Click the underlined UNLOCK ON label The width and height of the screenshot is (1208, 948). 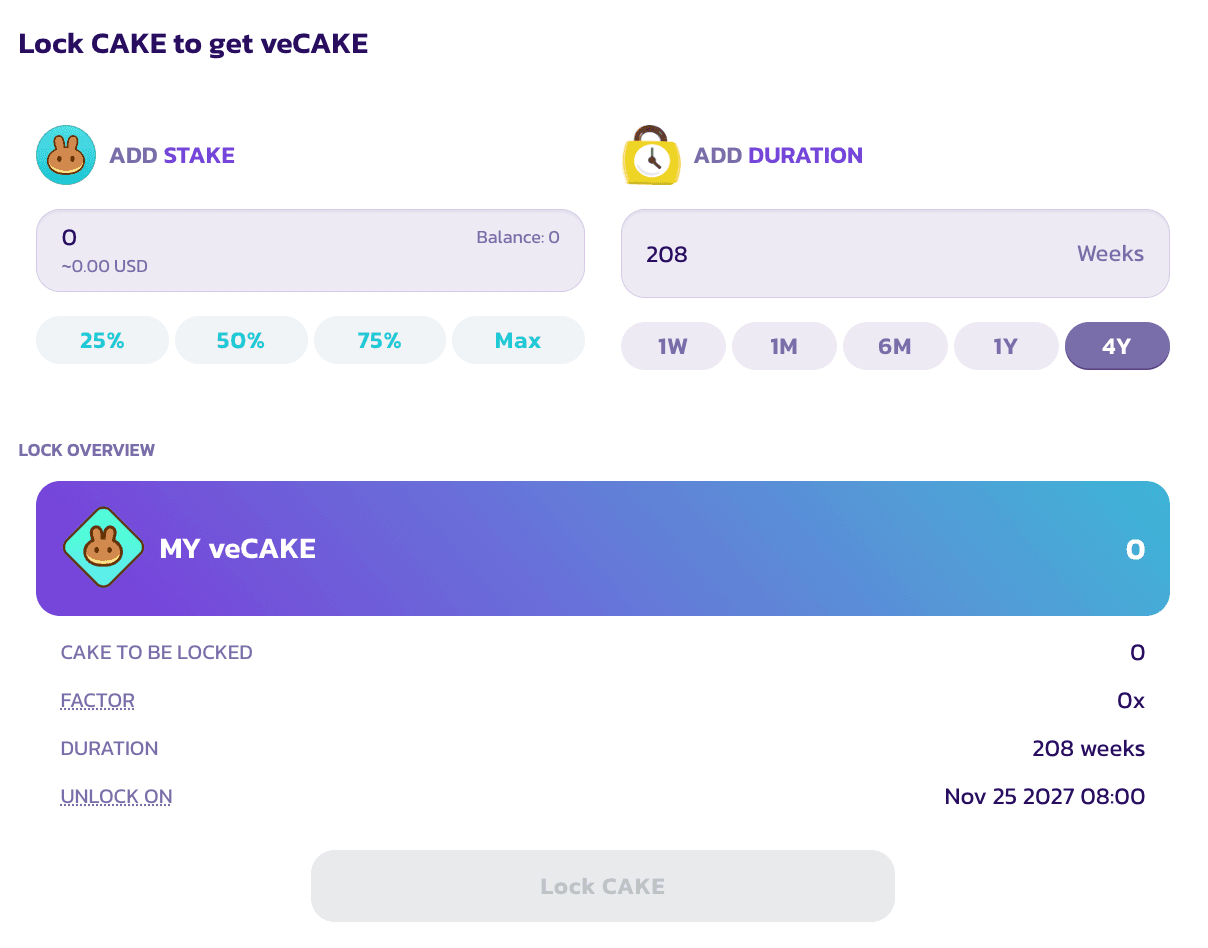click(x=116, y=797)
